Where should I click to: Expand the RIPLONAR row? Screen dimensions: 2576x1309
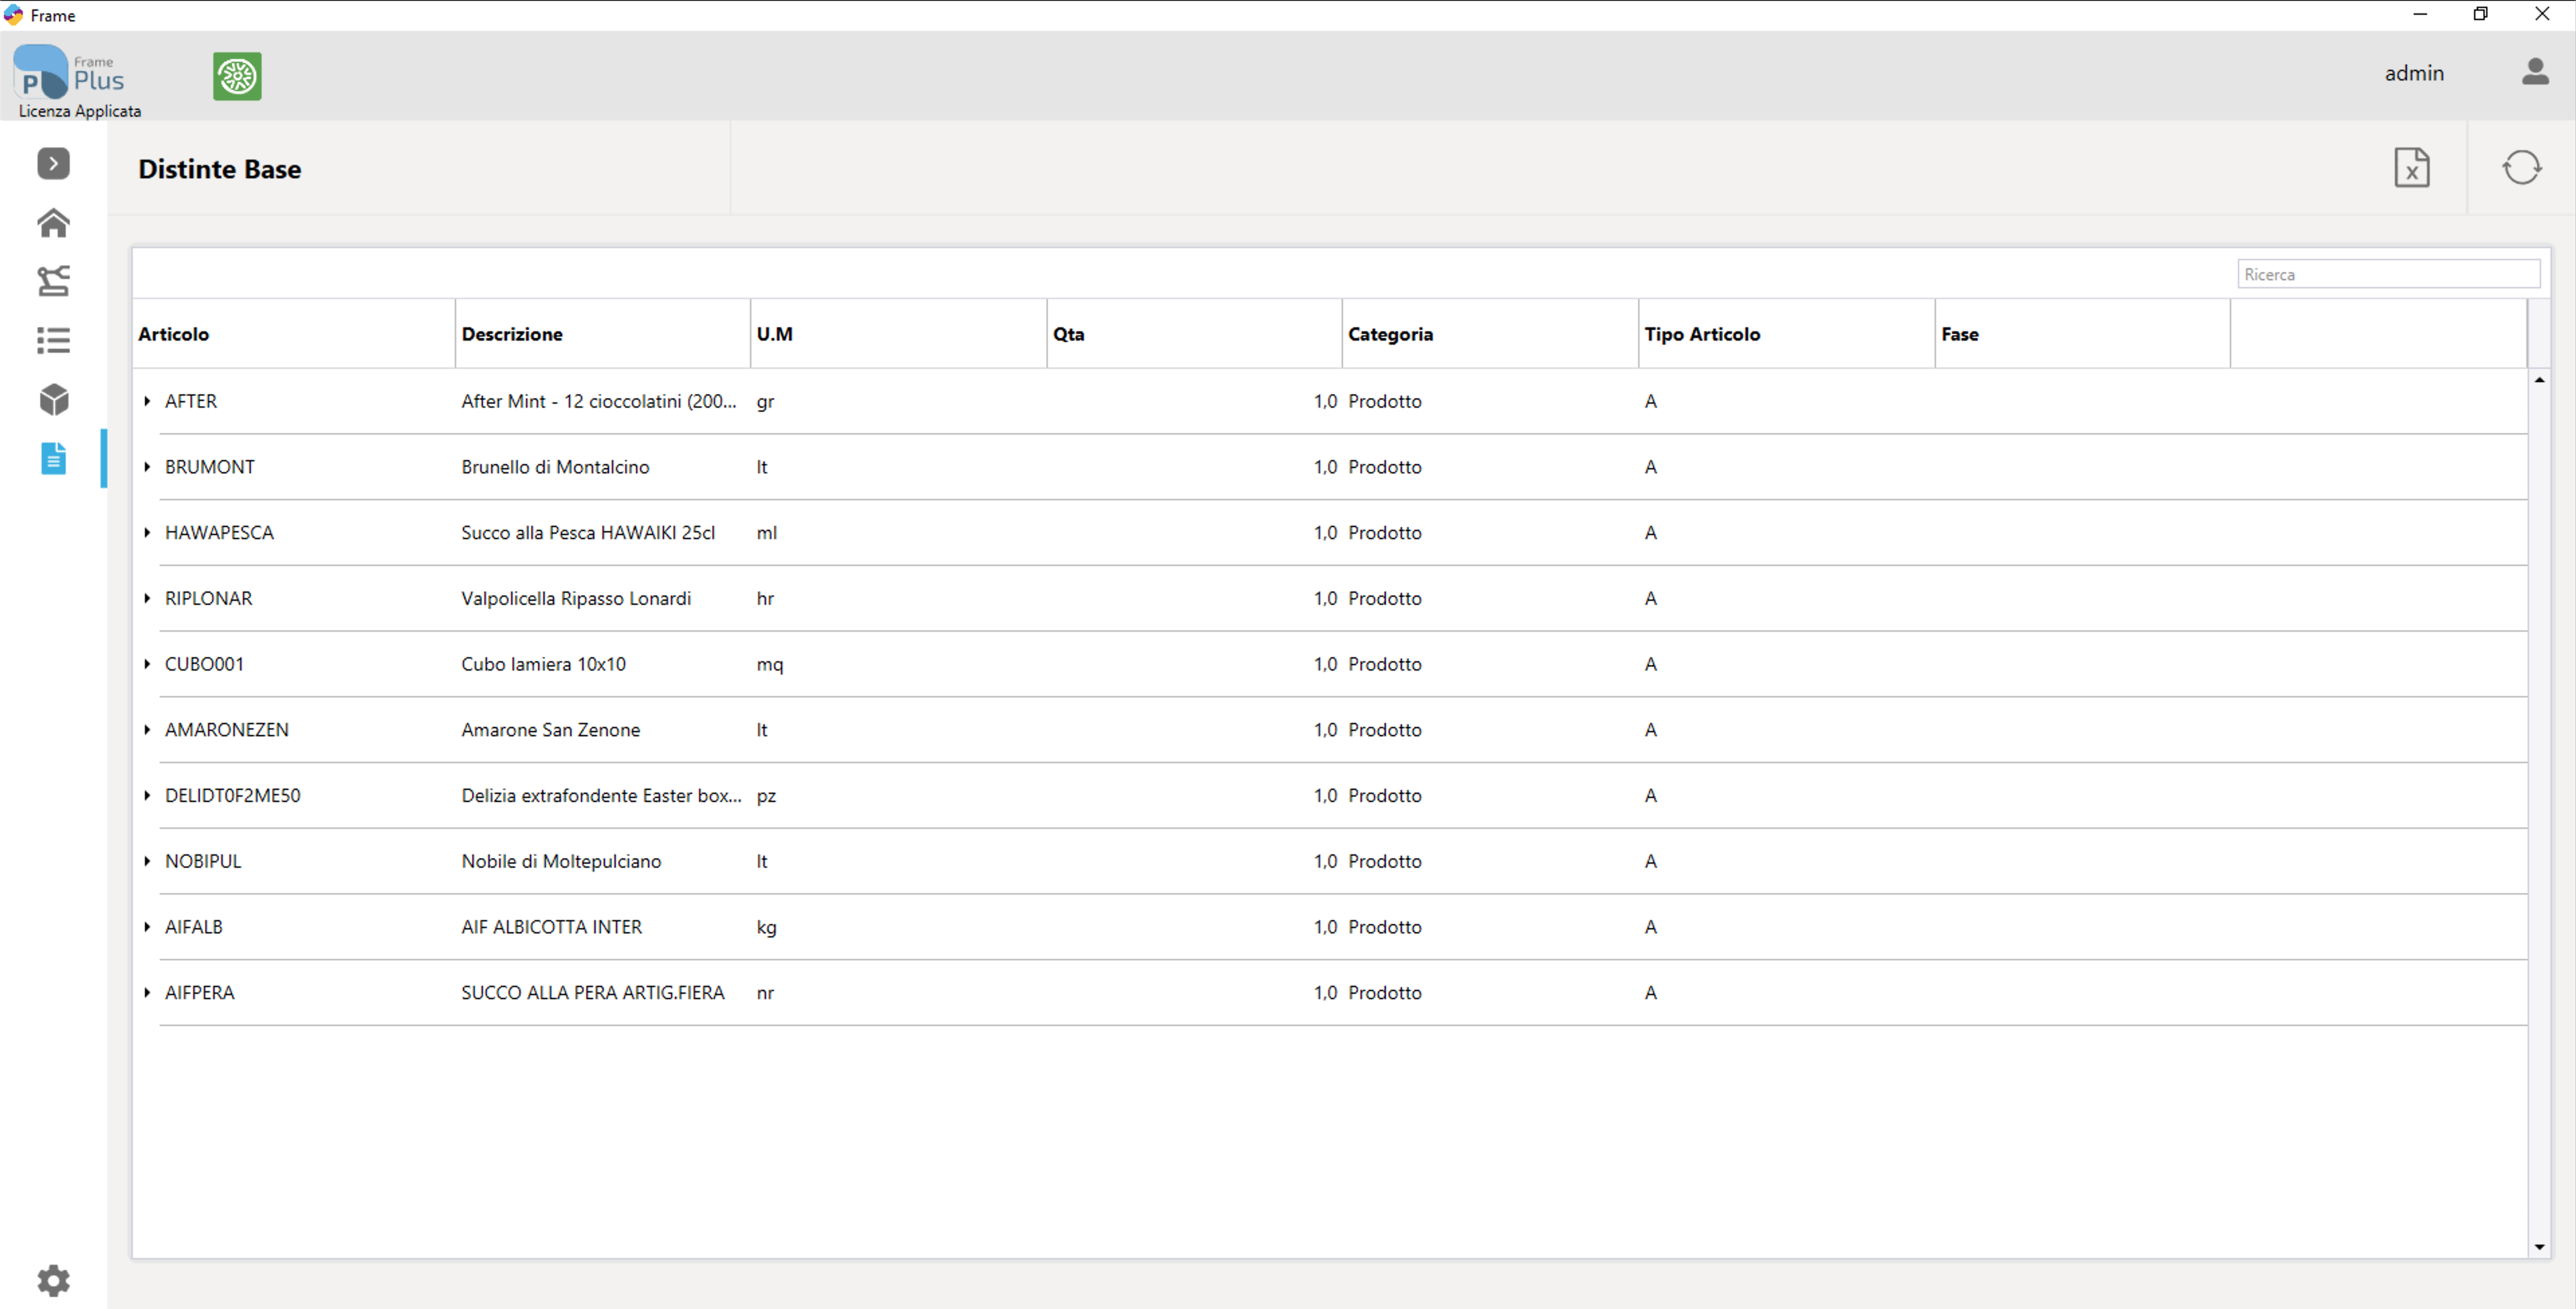(147, 598)
